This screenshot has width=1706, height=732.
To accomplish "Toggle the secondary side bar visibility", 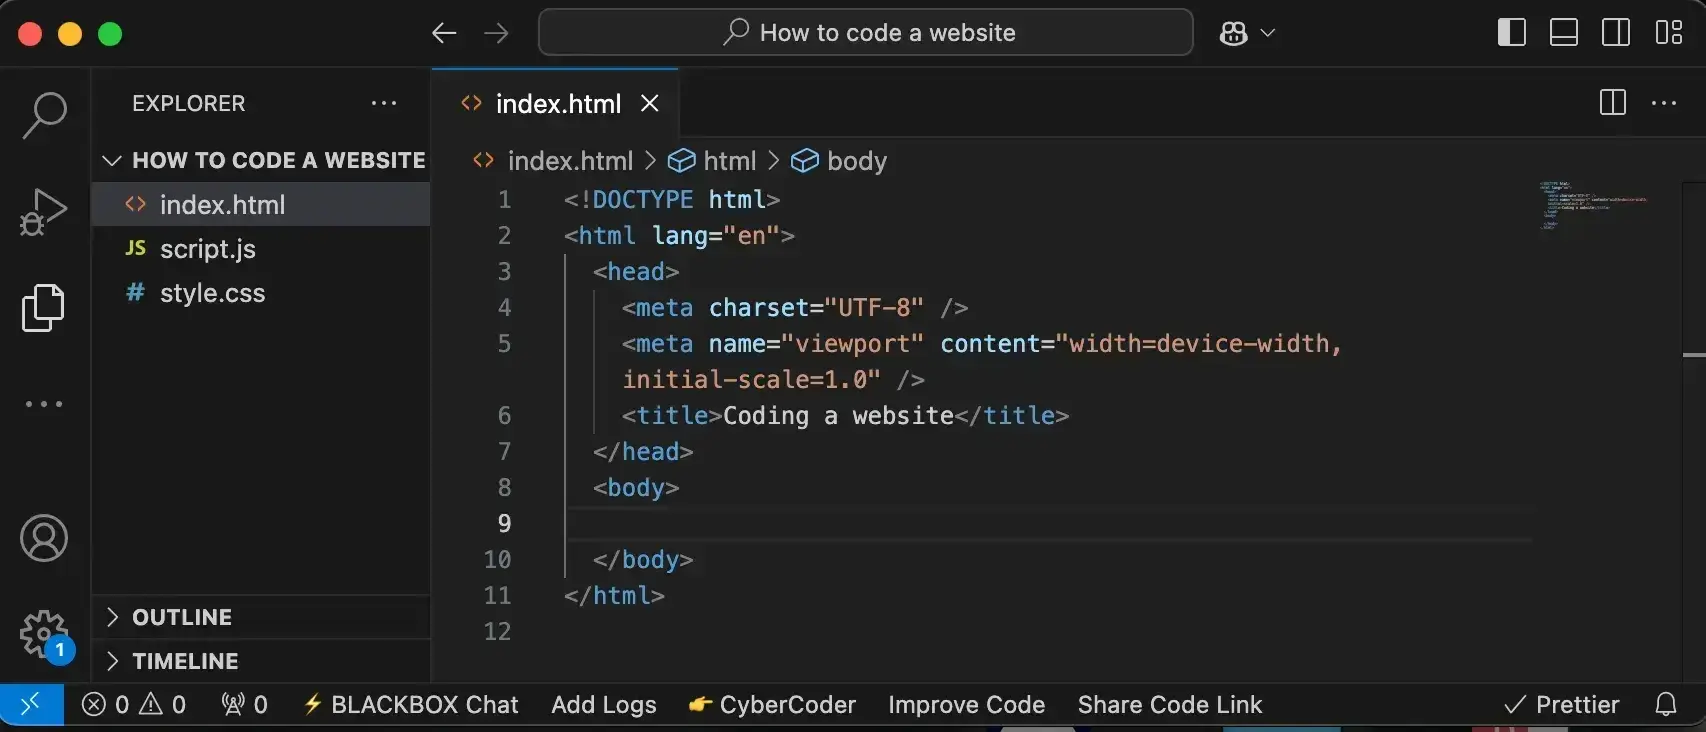I will click(x=1615, y=33).
